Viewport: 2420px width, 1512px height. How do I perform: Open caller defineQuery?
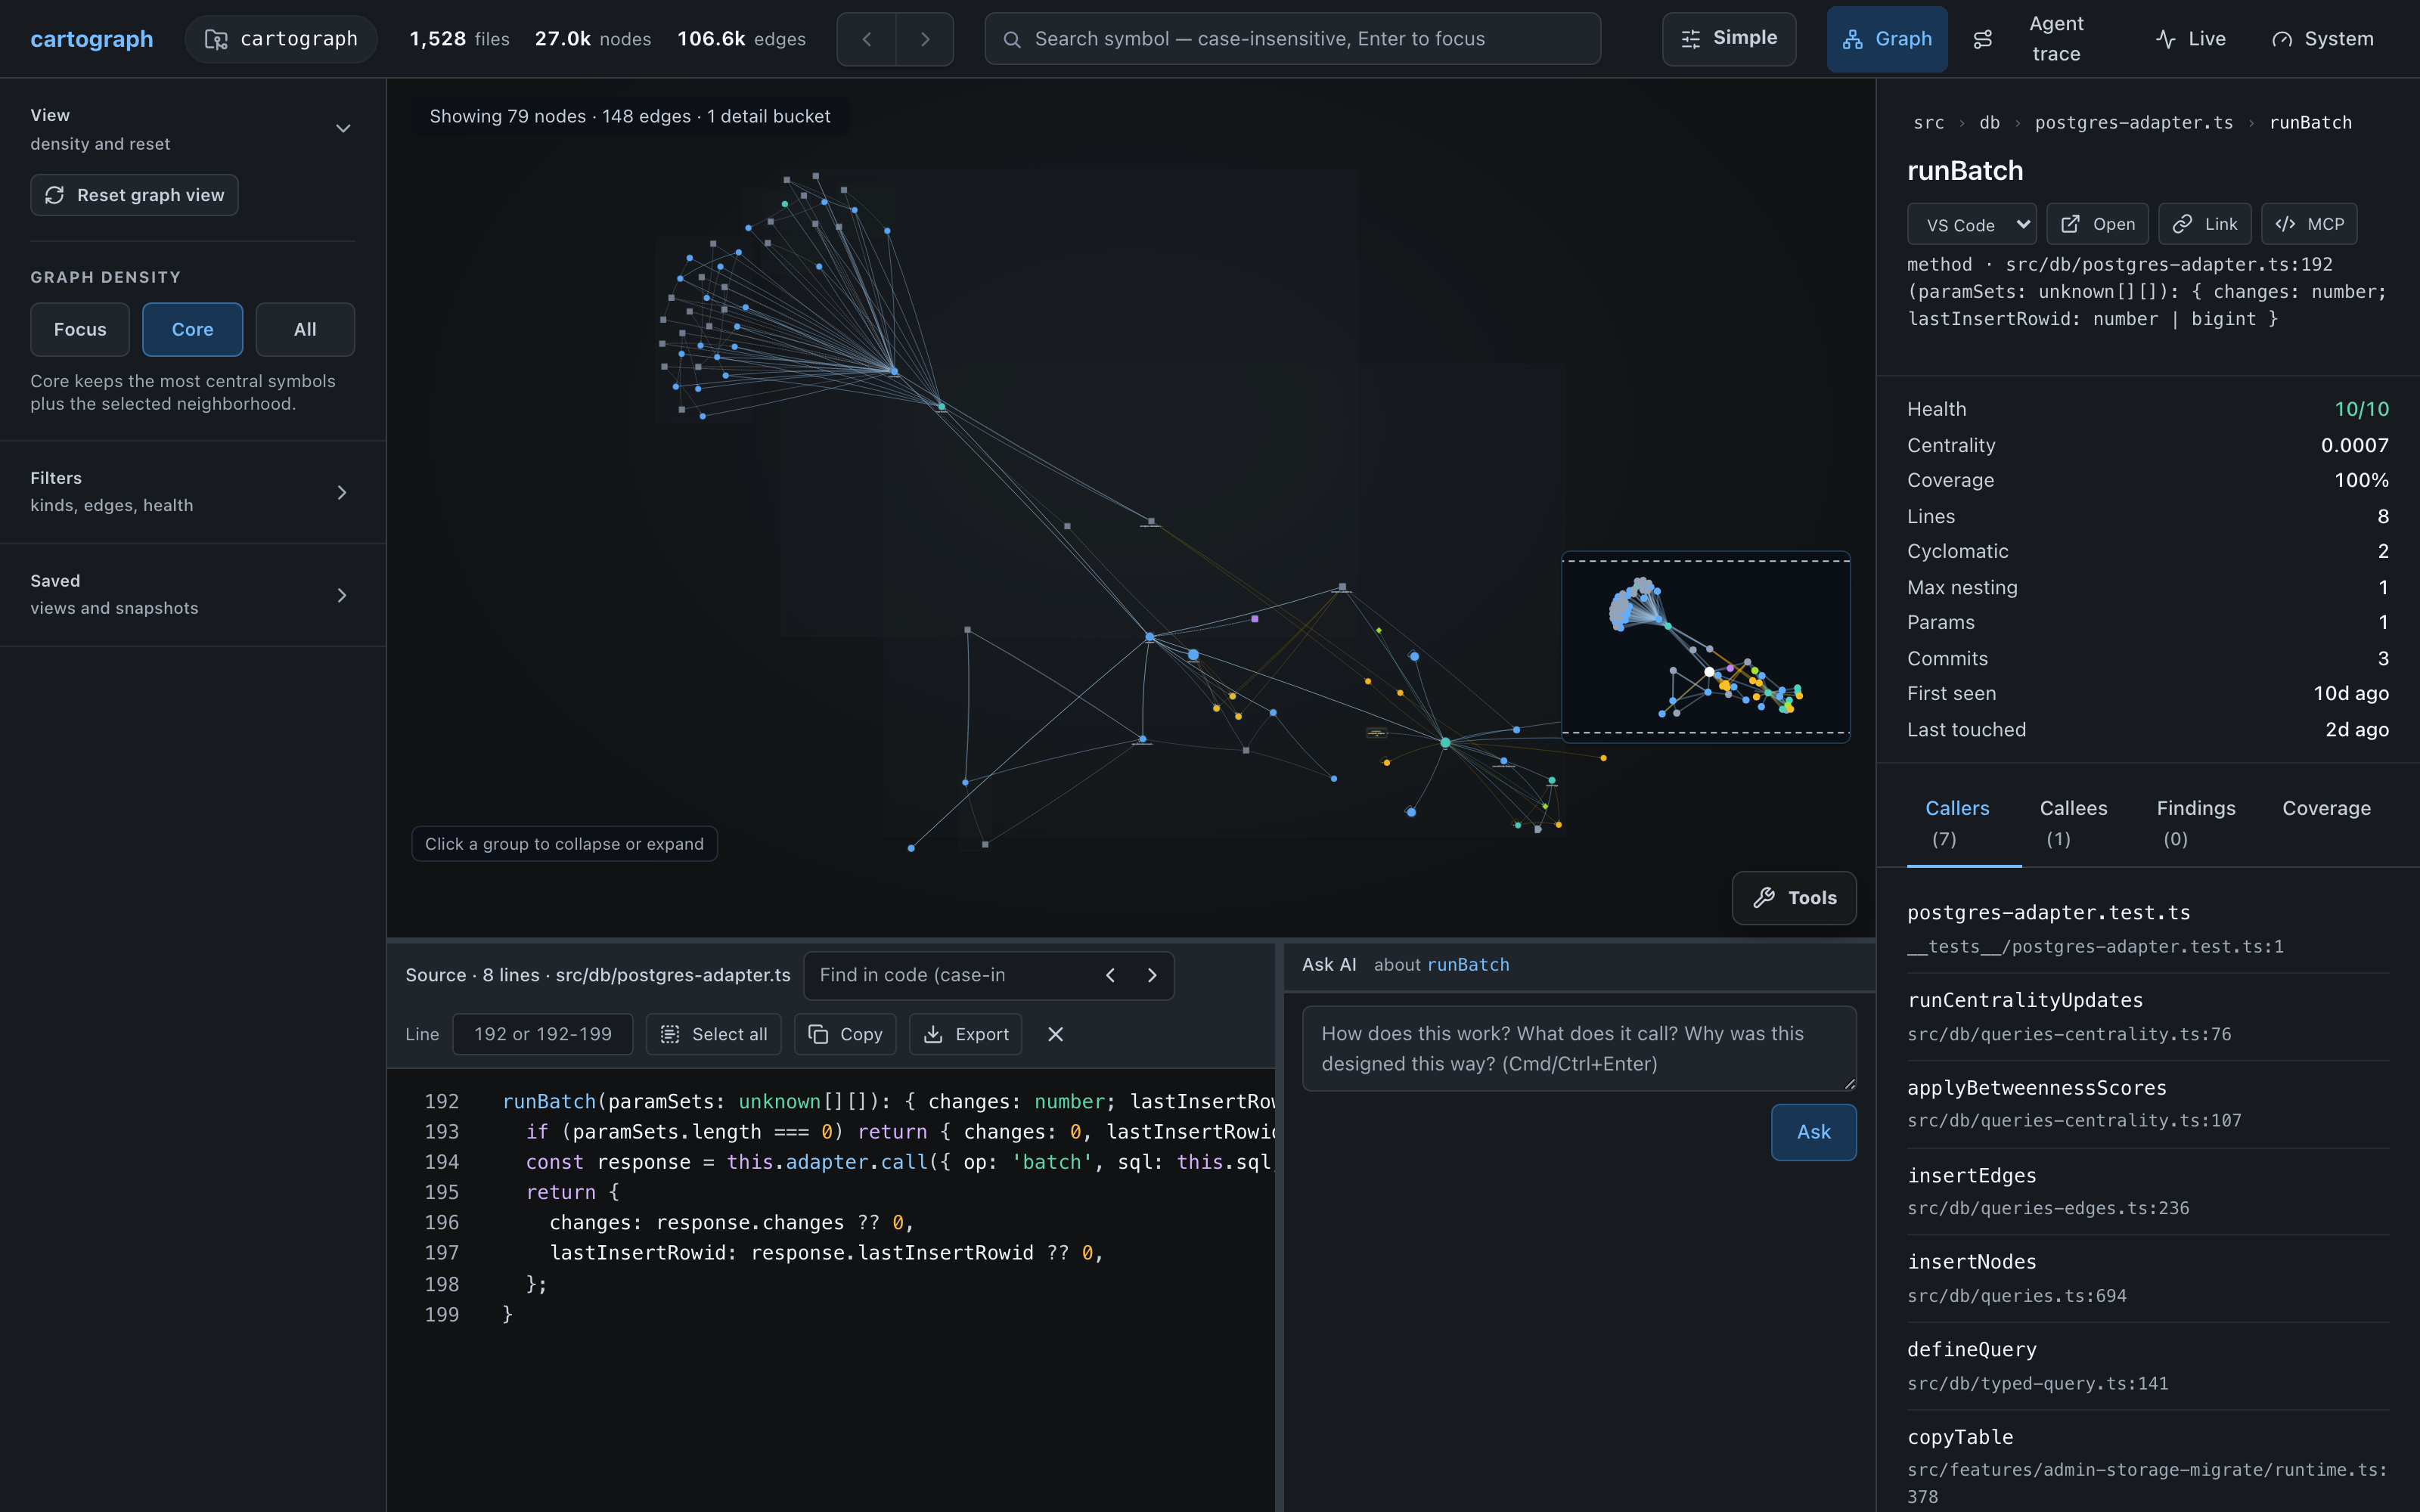[2147, 1365]
